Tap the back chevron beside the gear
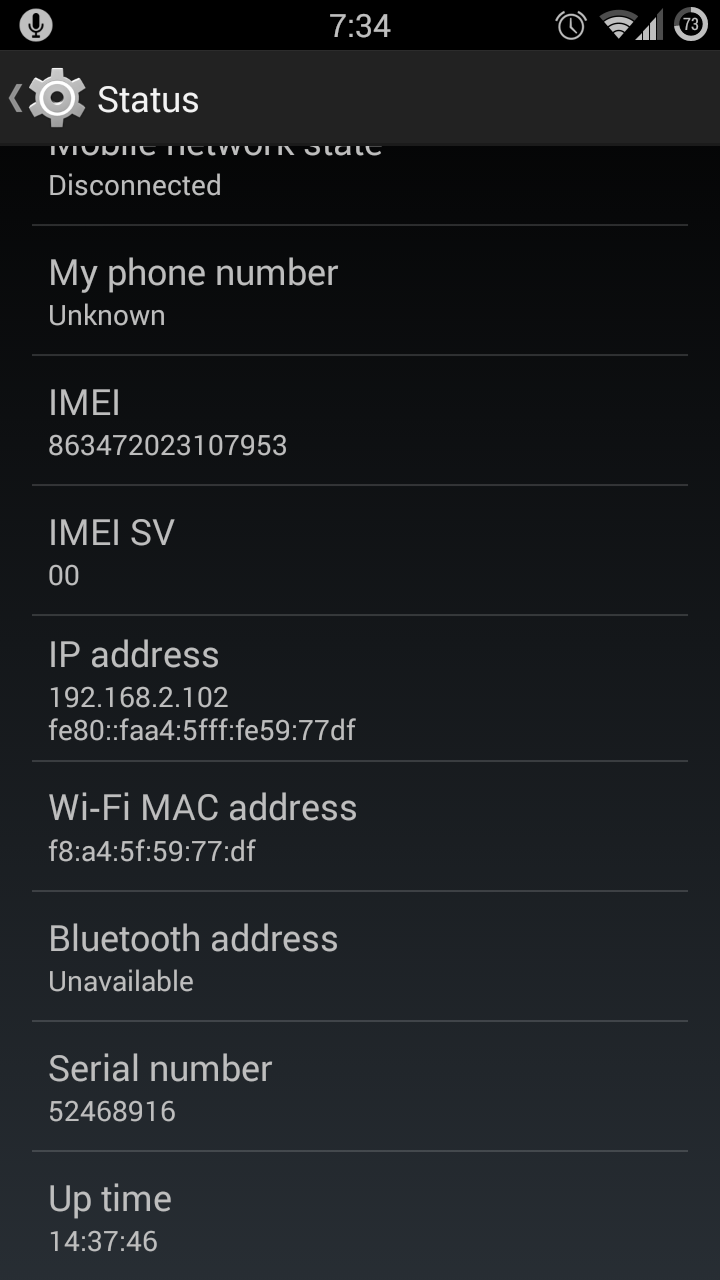Screen dimensions: 720x1280 pyautogui.click(x=15, y=98)
